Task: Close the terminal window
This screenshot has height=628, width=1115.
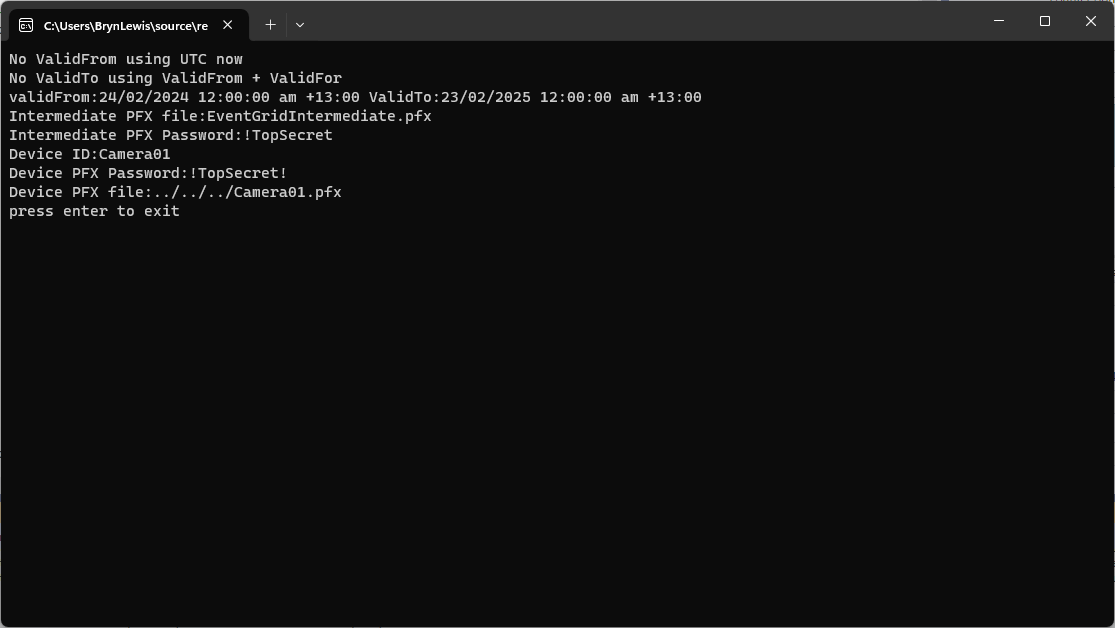Action: pos(1091,21)
